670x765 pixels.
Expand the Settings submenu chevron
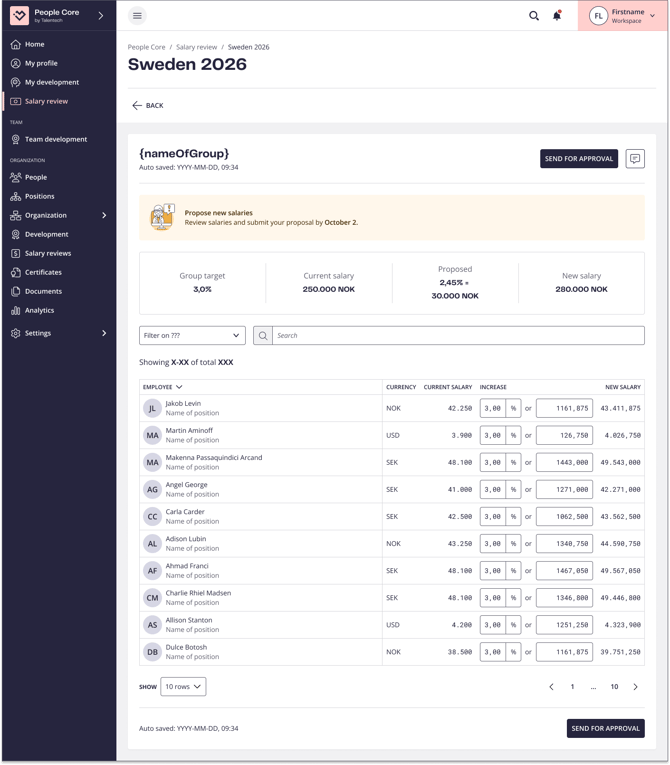click(x=104, y=333)
